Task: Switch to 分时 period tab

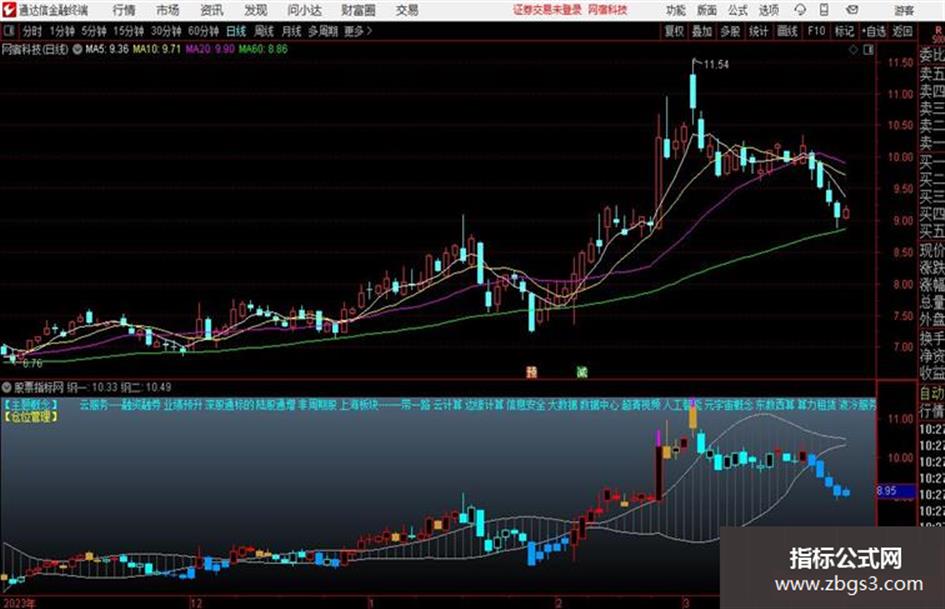Action: [x=32, y=31]
